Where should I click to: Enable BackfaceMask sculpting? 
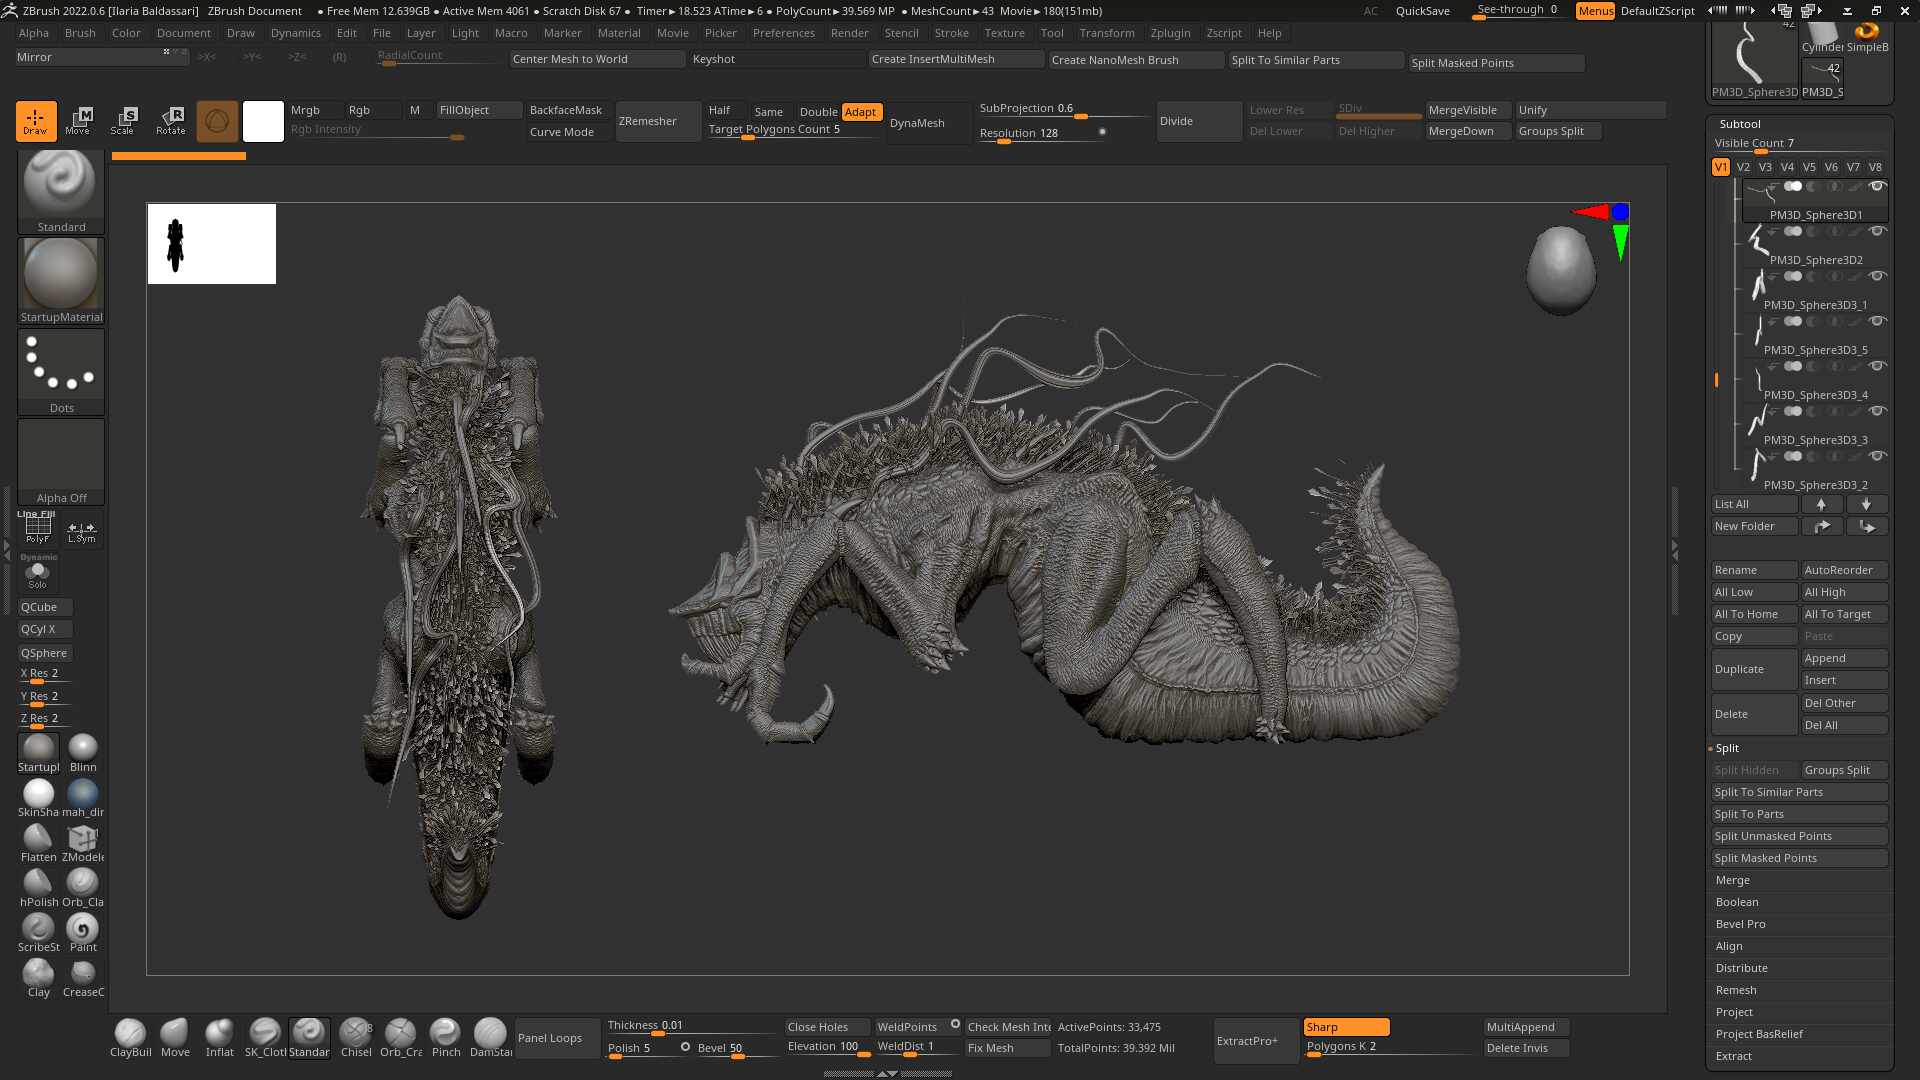(x=566, y=110)
